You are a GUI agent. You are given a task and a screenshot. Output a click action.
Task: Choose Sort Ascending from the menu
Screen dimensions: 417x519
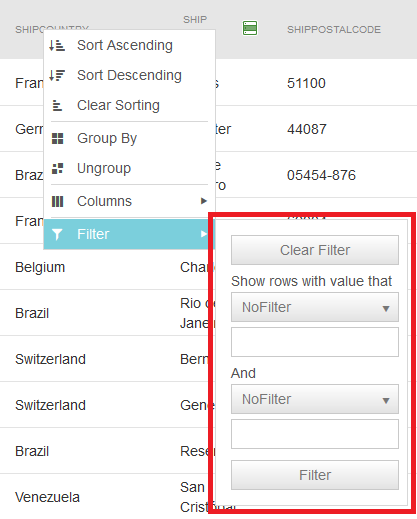pyautogui.click(x=129, y=45)
